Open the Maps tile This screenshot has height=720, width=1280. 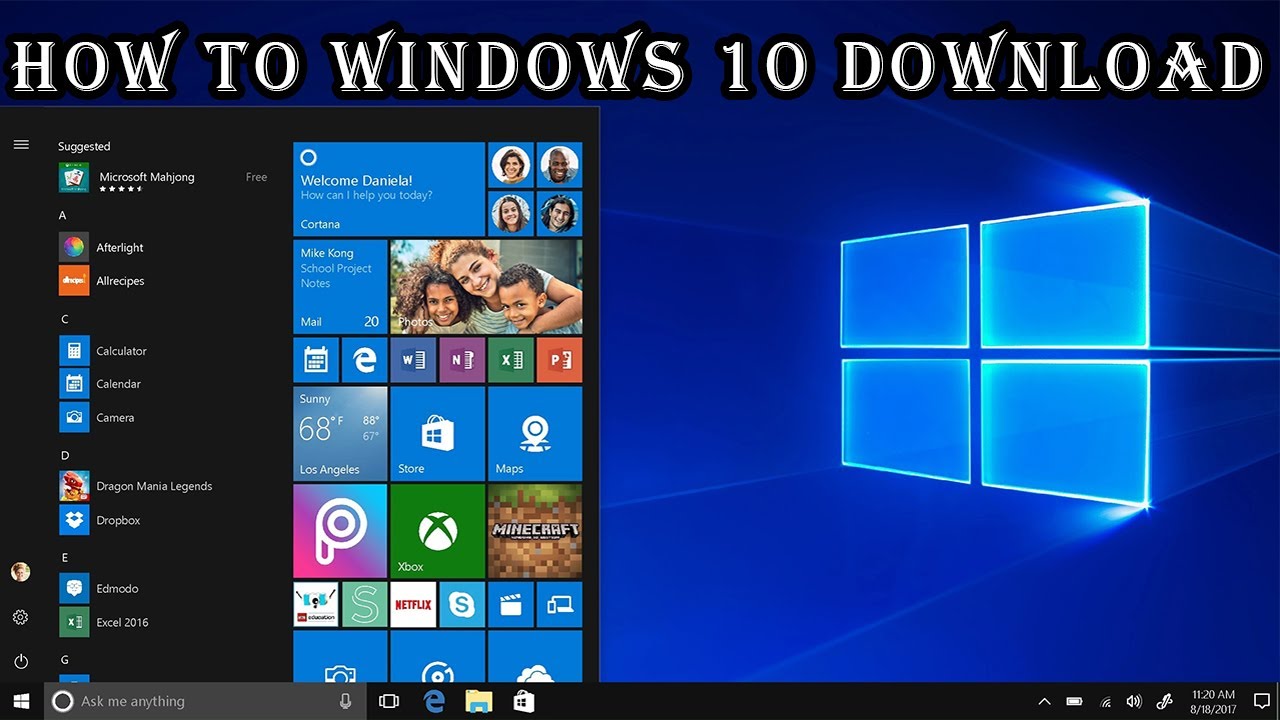[x=535, y=433]
